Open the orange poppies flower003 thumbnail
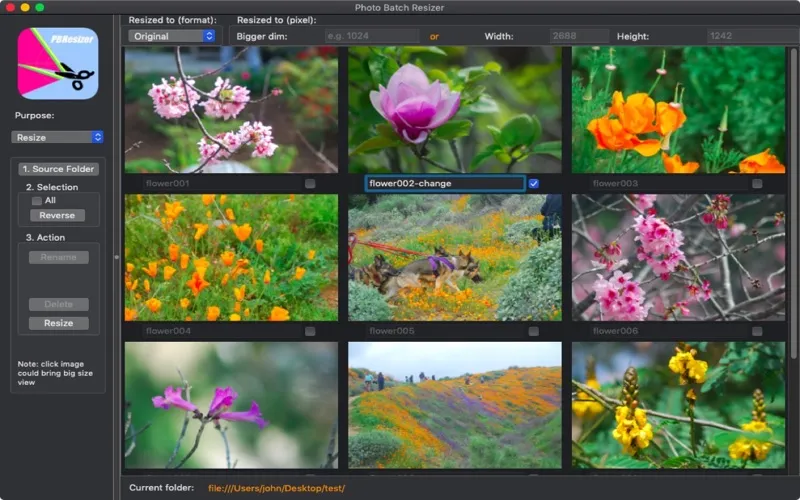 [x=678, y=110]
